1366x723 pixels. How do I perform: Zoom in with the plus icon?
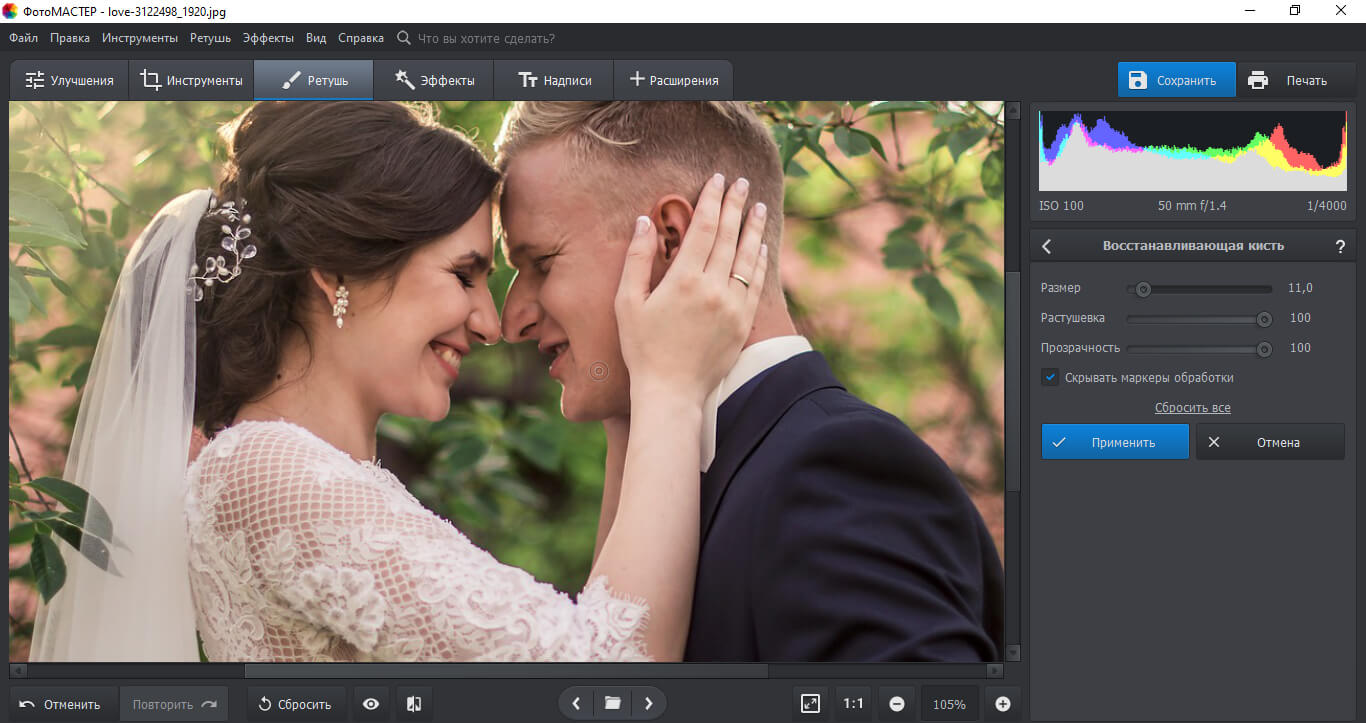(x=1003, y=704)
